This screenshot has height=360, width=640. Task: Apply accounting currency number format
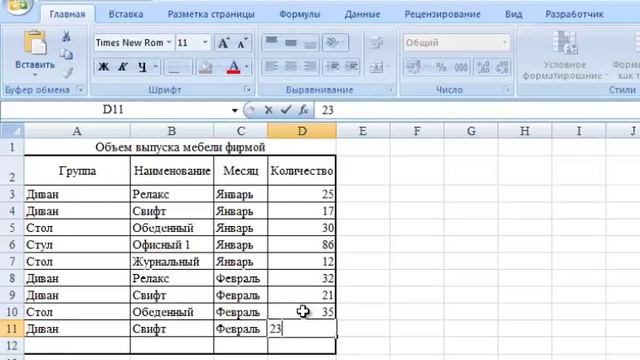[413, 67]
